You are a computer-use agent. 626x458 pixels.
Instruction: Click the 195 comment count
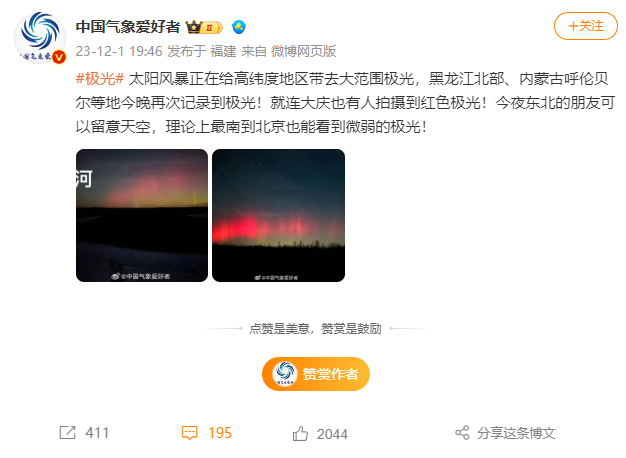[x=220, y=433]
